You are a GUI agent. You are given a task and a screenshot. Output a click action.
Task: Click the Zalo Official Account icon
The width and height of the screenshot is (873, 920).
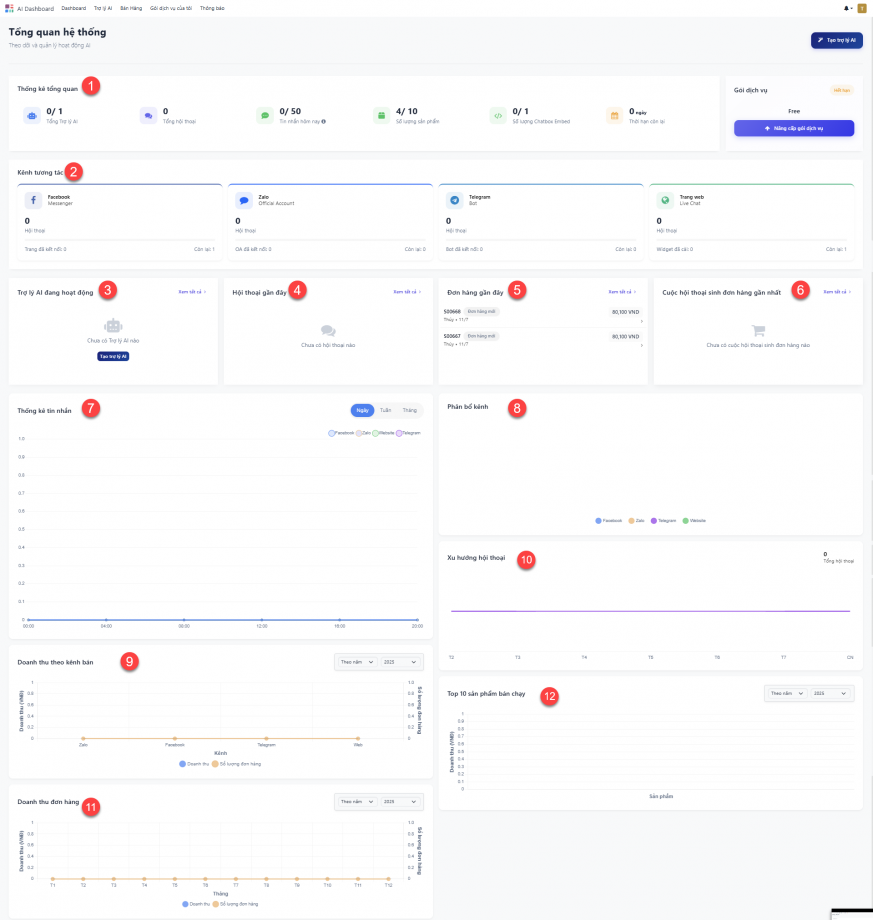243,200
